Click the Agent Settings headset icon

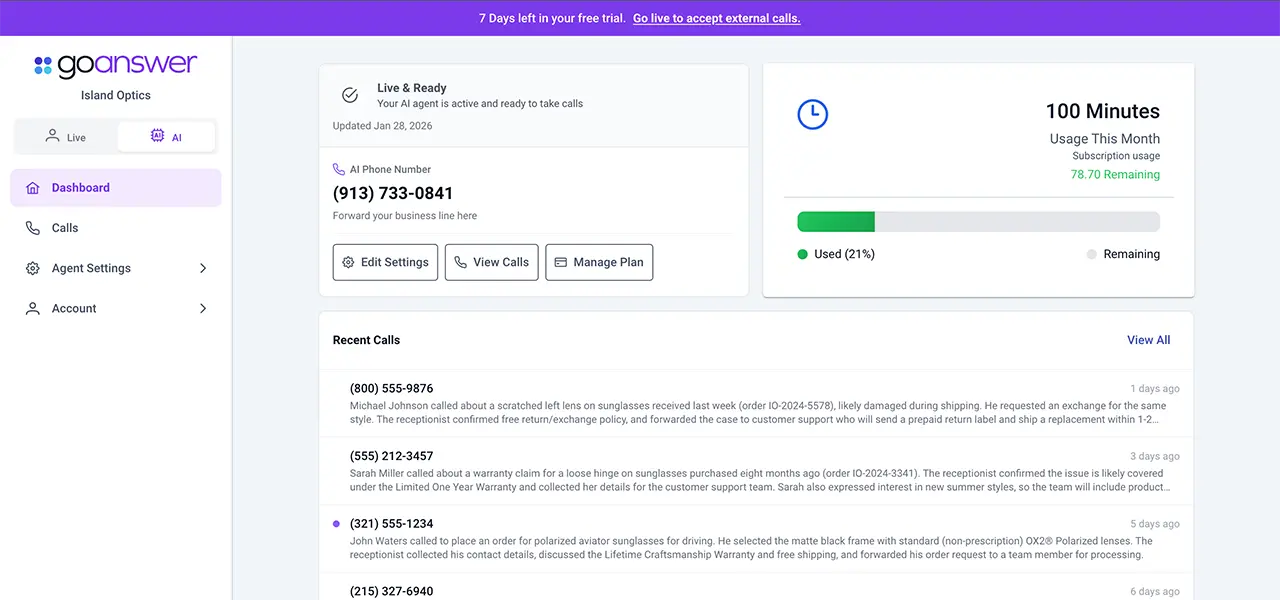33,268
